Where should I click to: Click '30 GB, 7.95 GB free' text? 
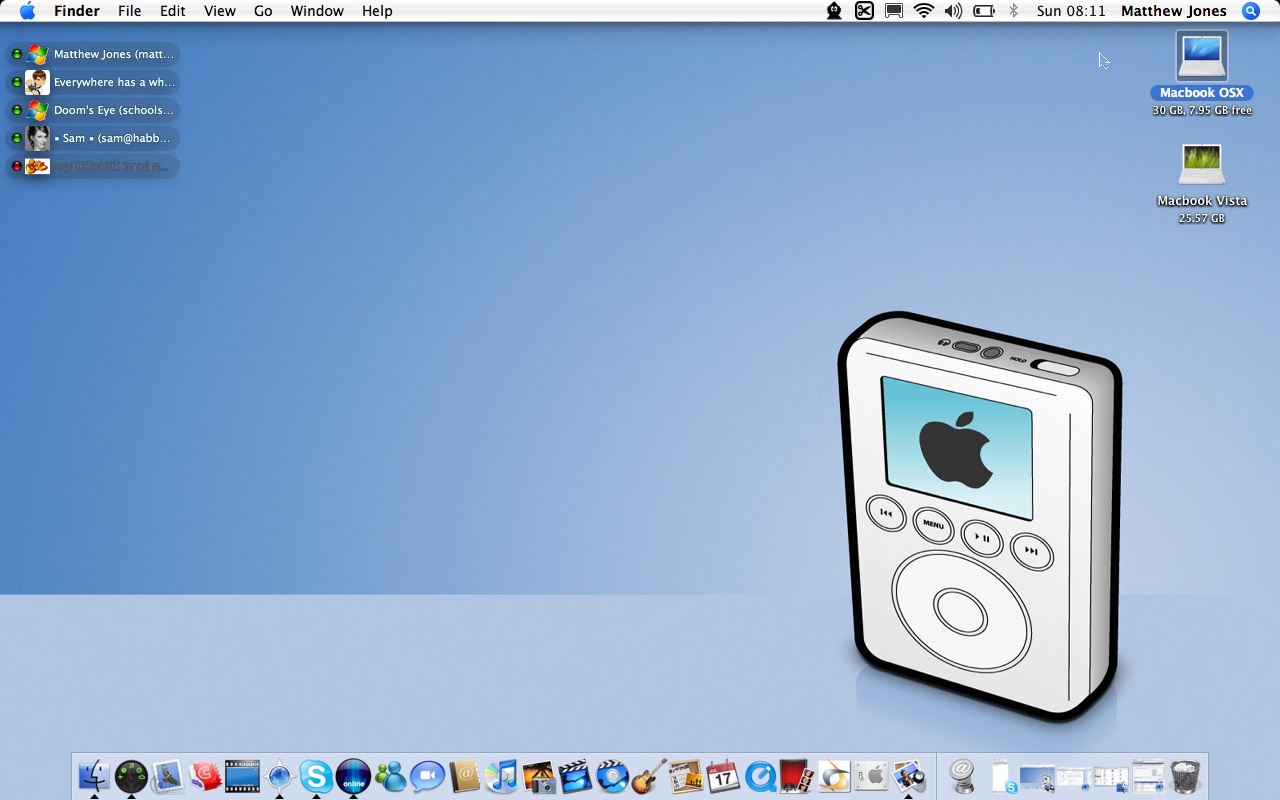coord(1202,110)
